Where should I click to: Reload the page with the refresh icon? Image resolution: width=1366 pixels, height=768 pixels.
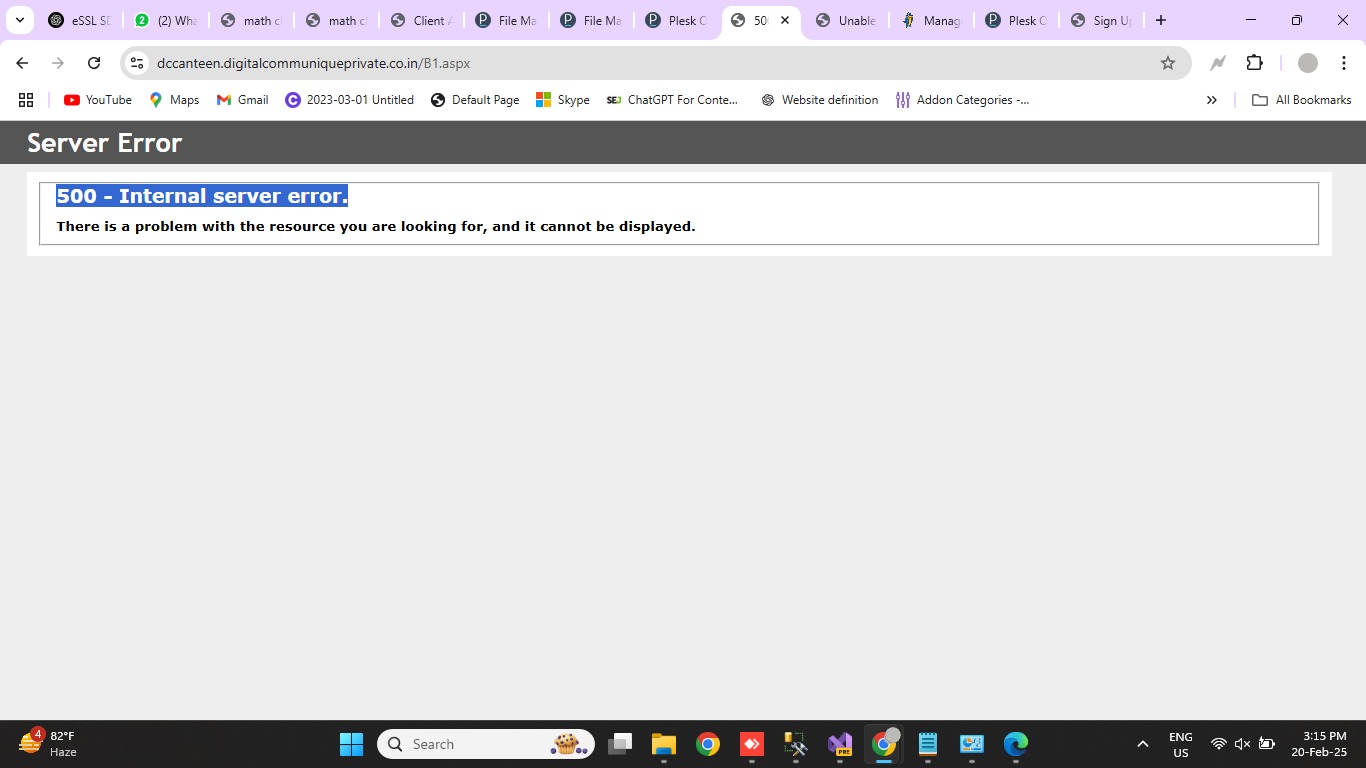point(94,63)
